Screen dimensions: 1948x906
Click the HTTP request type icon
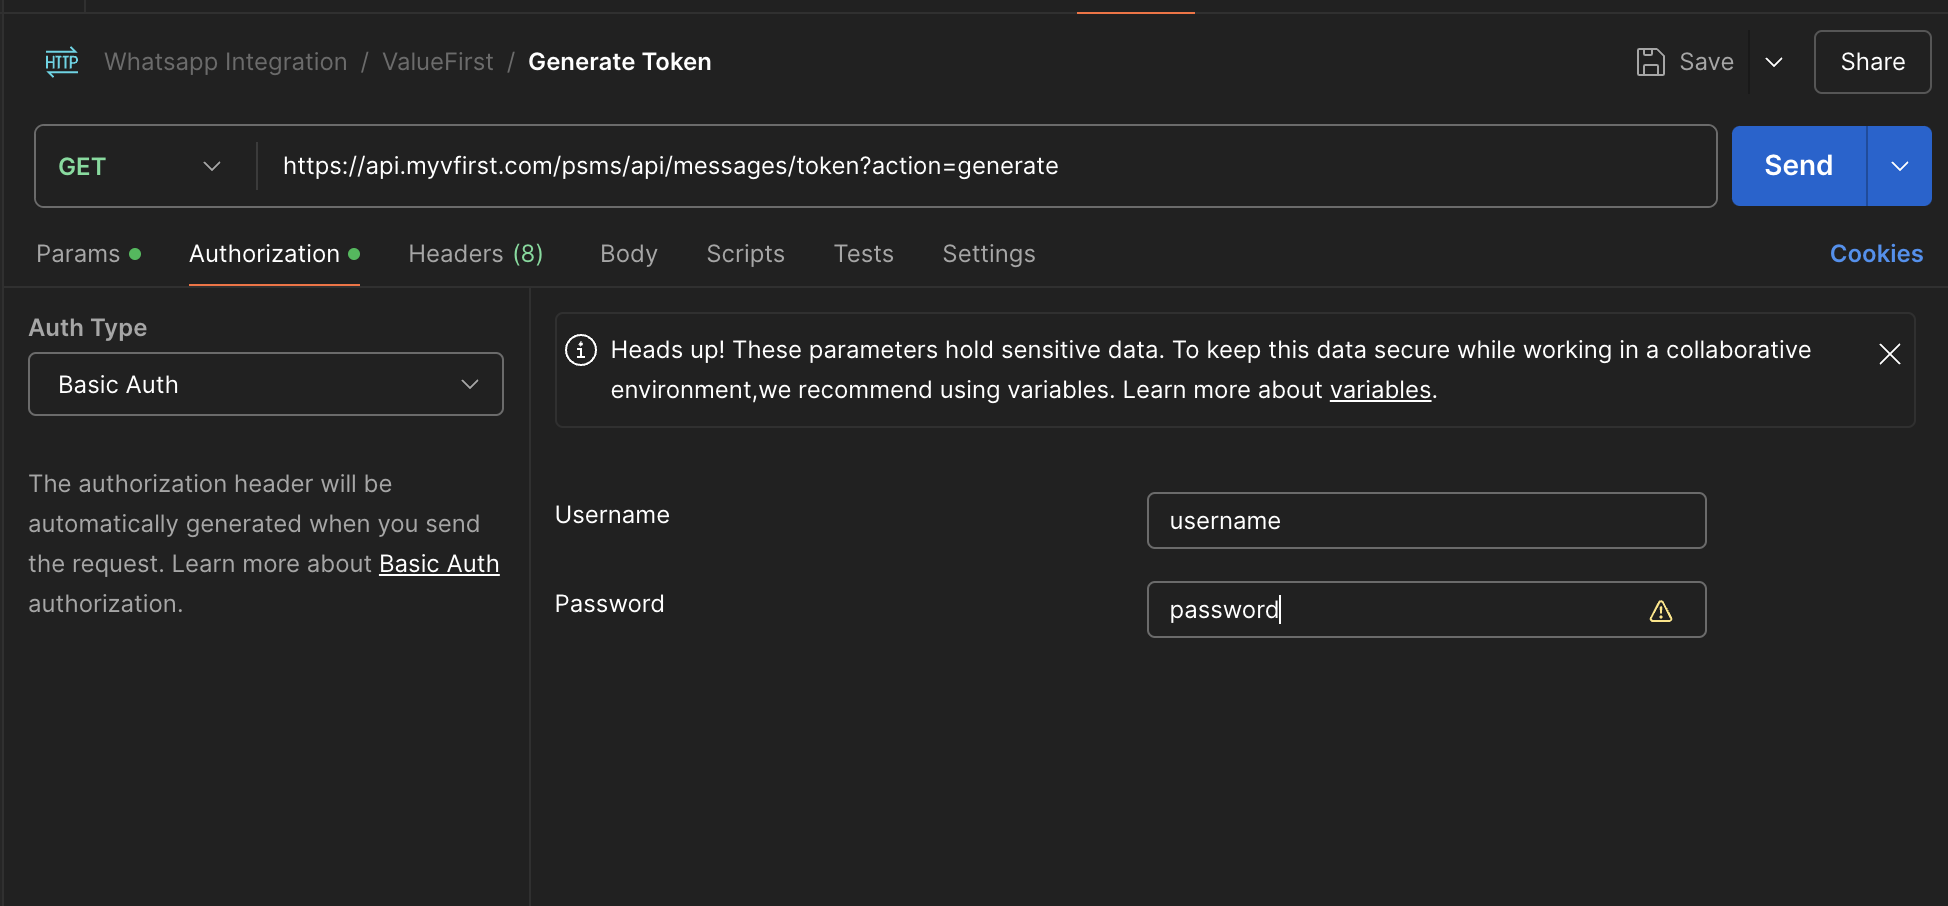point(62,62)
